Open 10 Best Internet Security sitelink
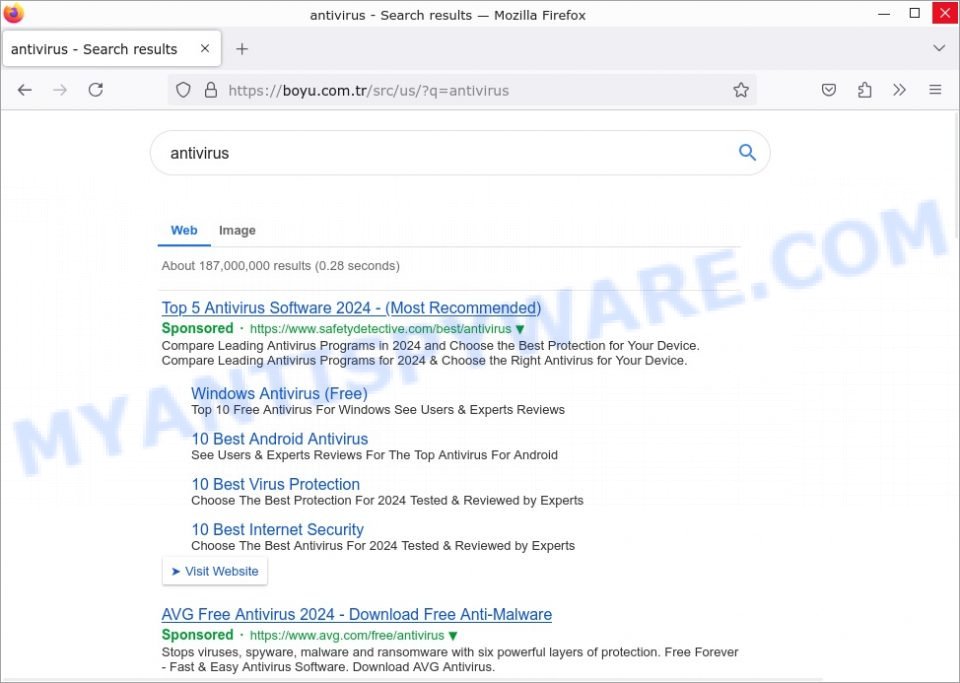The height and width of the screenshot is (683, 960). 277,529
